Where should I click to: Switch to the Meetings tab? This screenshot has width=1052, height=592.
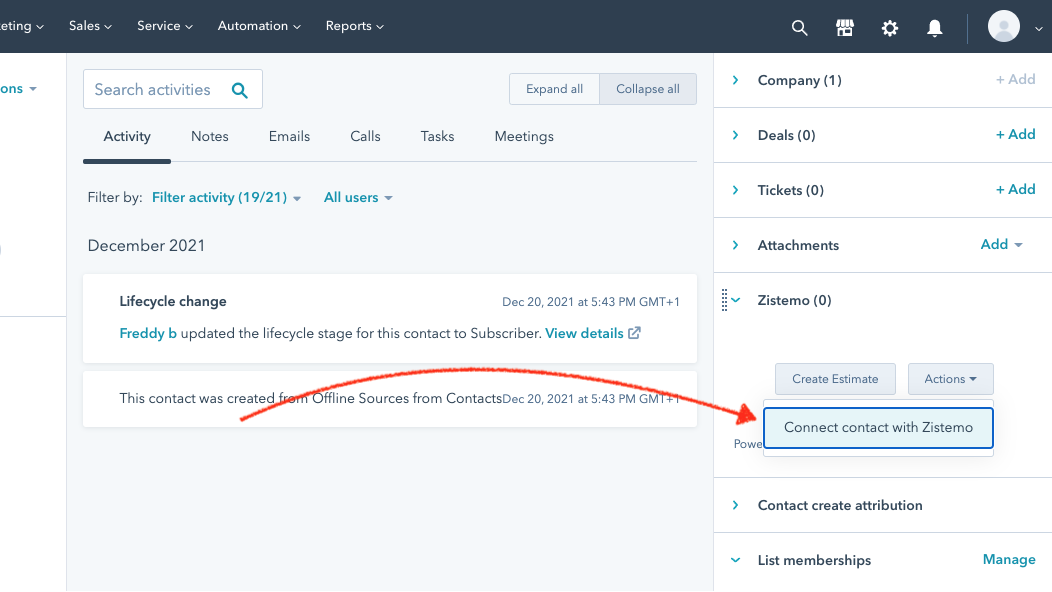click(x=524, y=136)
